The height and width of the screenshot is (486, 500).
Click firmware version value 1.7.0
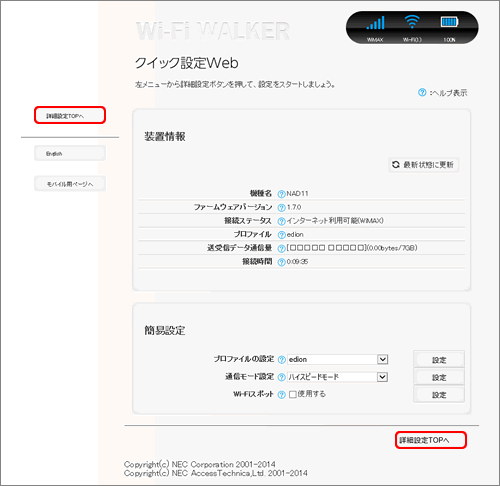click(x=294, y=207)
